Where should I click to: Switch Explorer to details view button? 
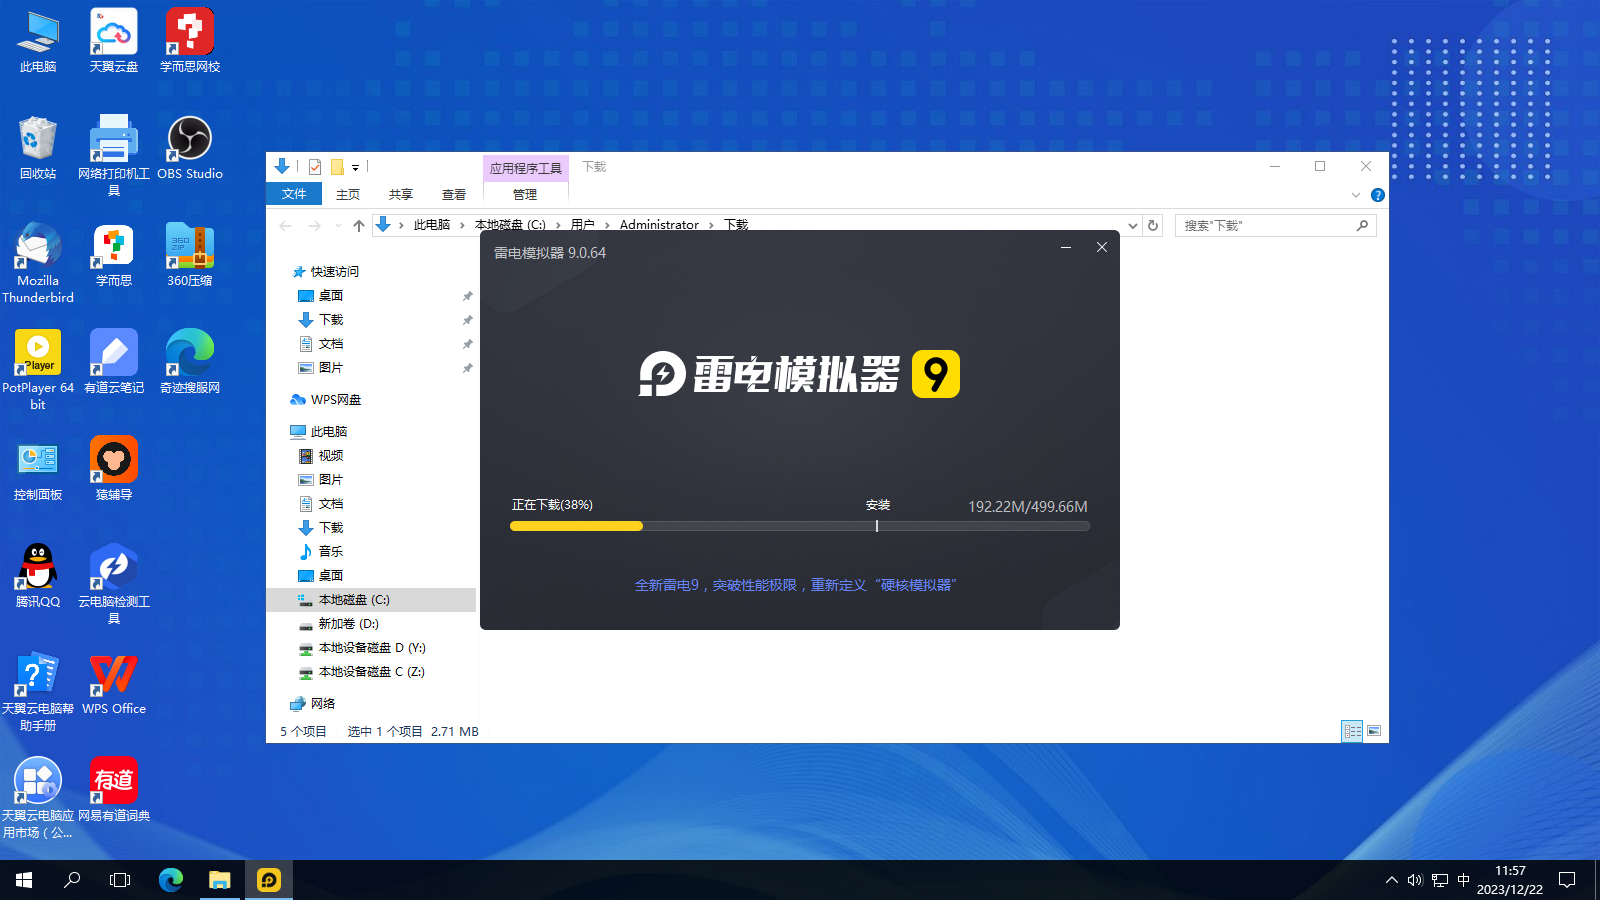coord(1352,731)
